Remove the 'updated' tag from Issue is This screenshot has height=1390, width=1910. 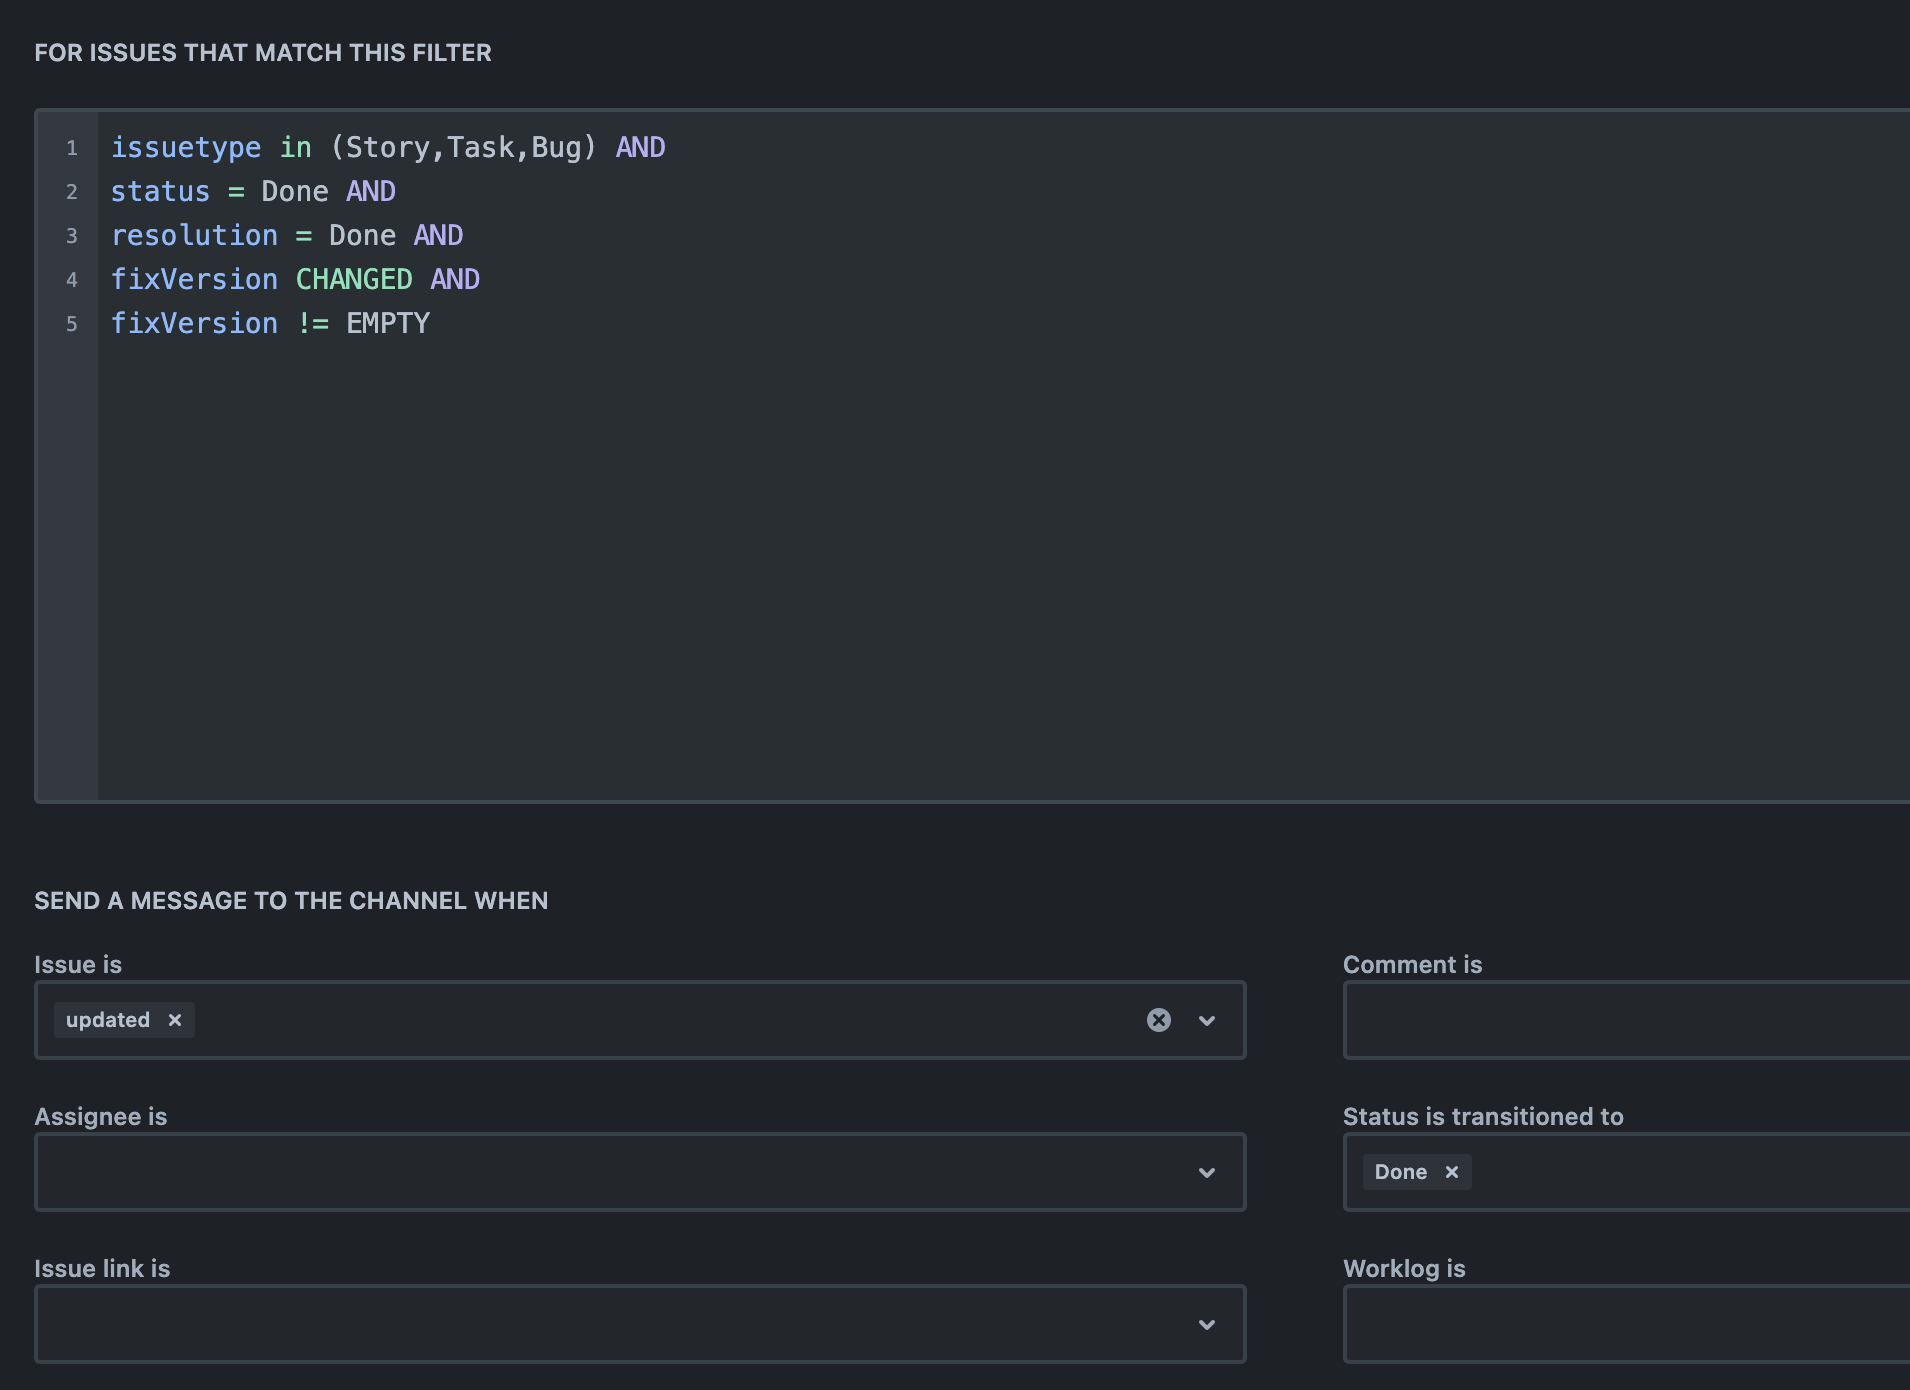(175, 1020)
